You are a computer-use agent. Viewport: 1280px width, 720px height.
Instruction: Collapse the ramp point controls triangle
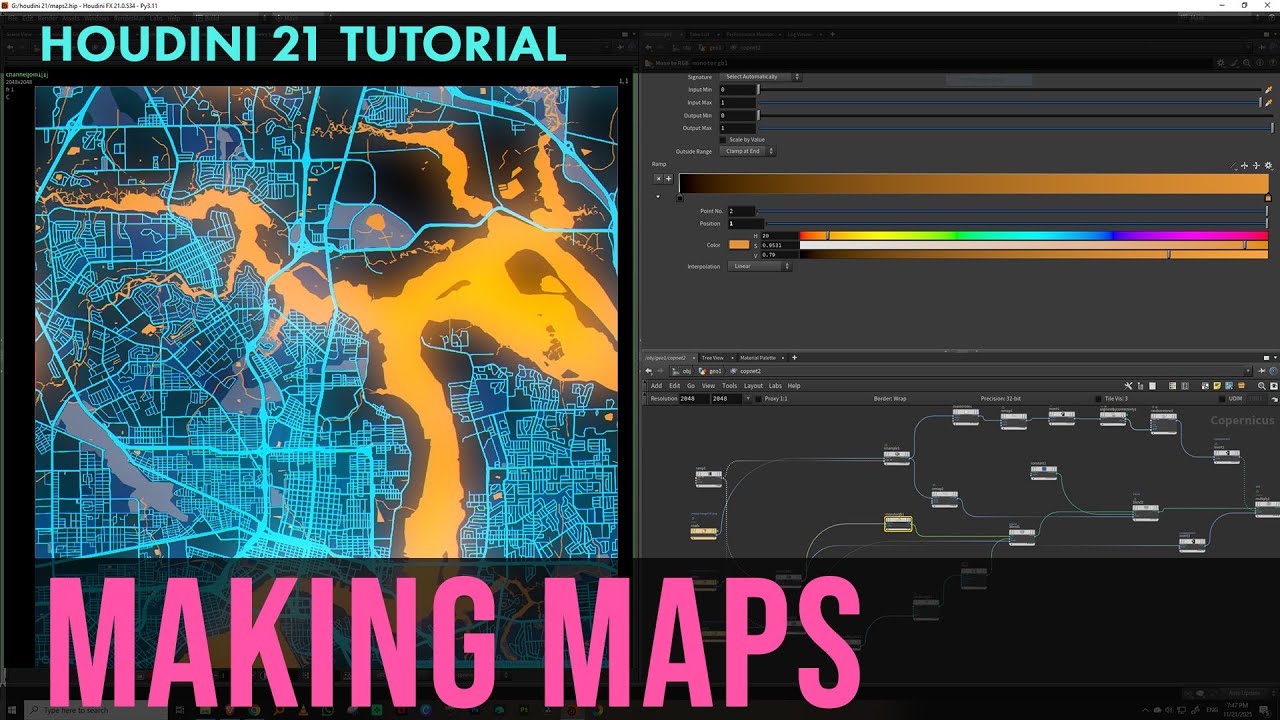coord(658,197)
